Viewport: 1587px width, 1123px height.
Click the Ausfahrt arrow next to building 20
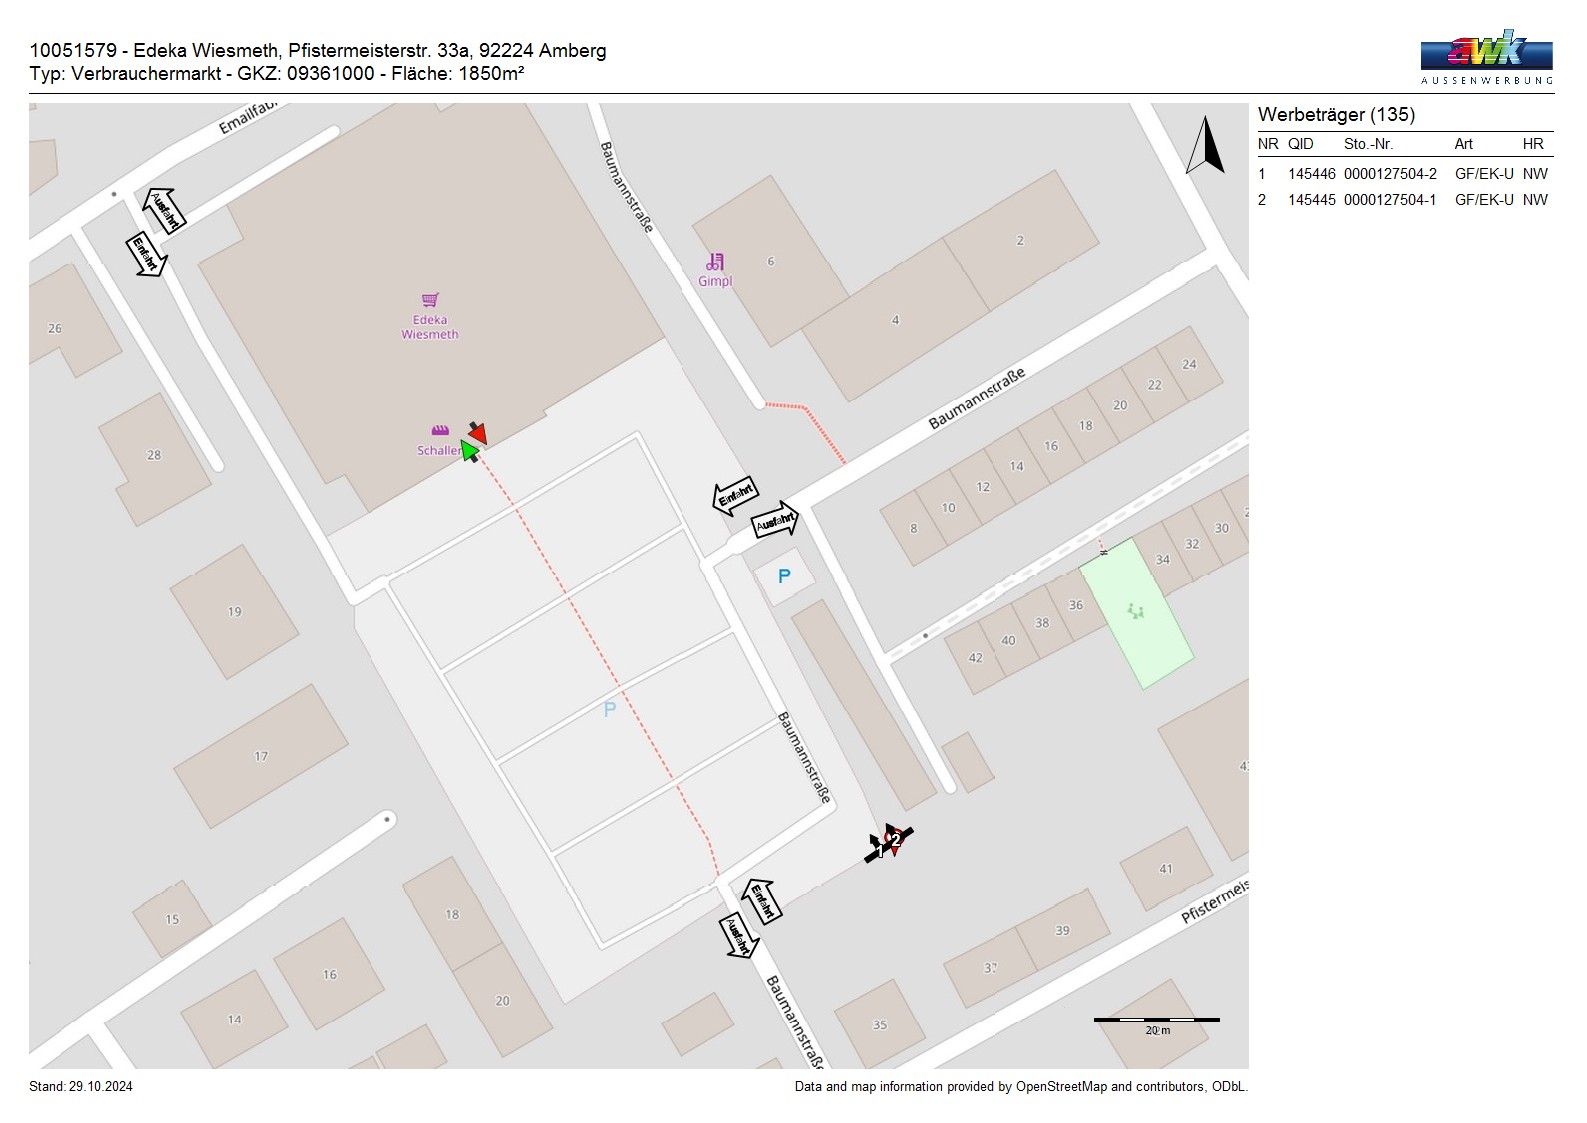737,936
